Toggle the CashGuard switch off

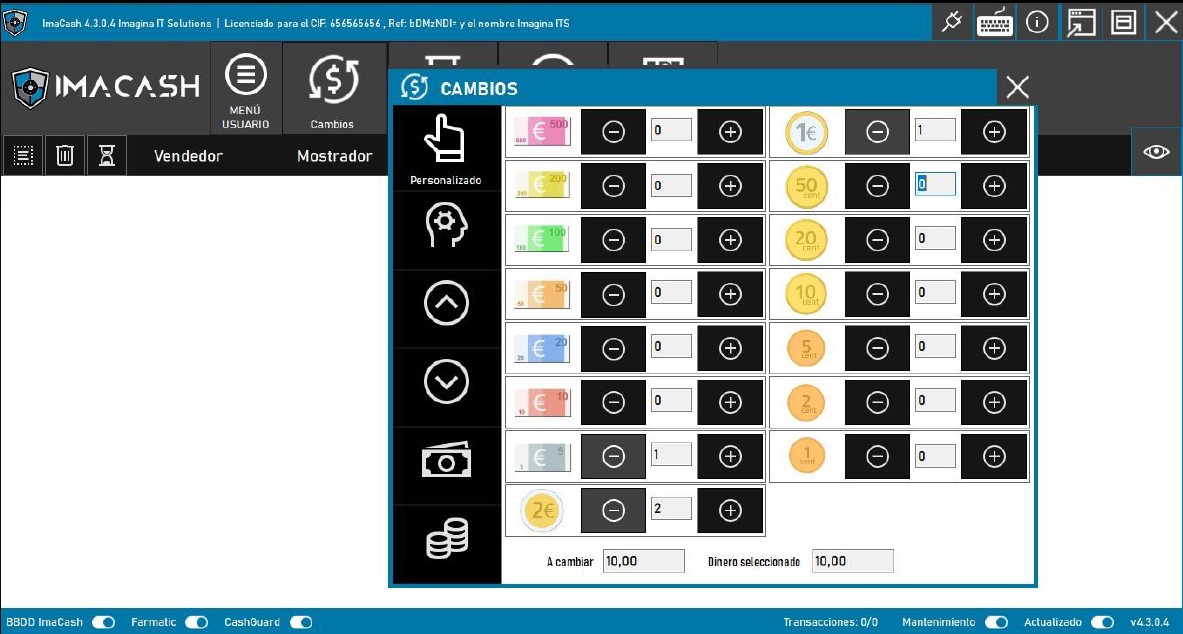click(x=297, y=621)
